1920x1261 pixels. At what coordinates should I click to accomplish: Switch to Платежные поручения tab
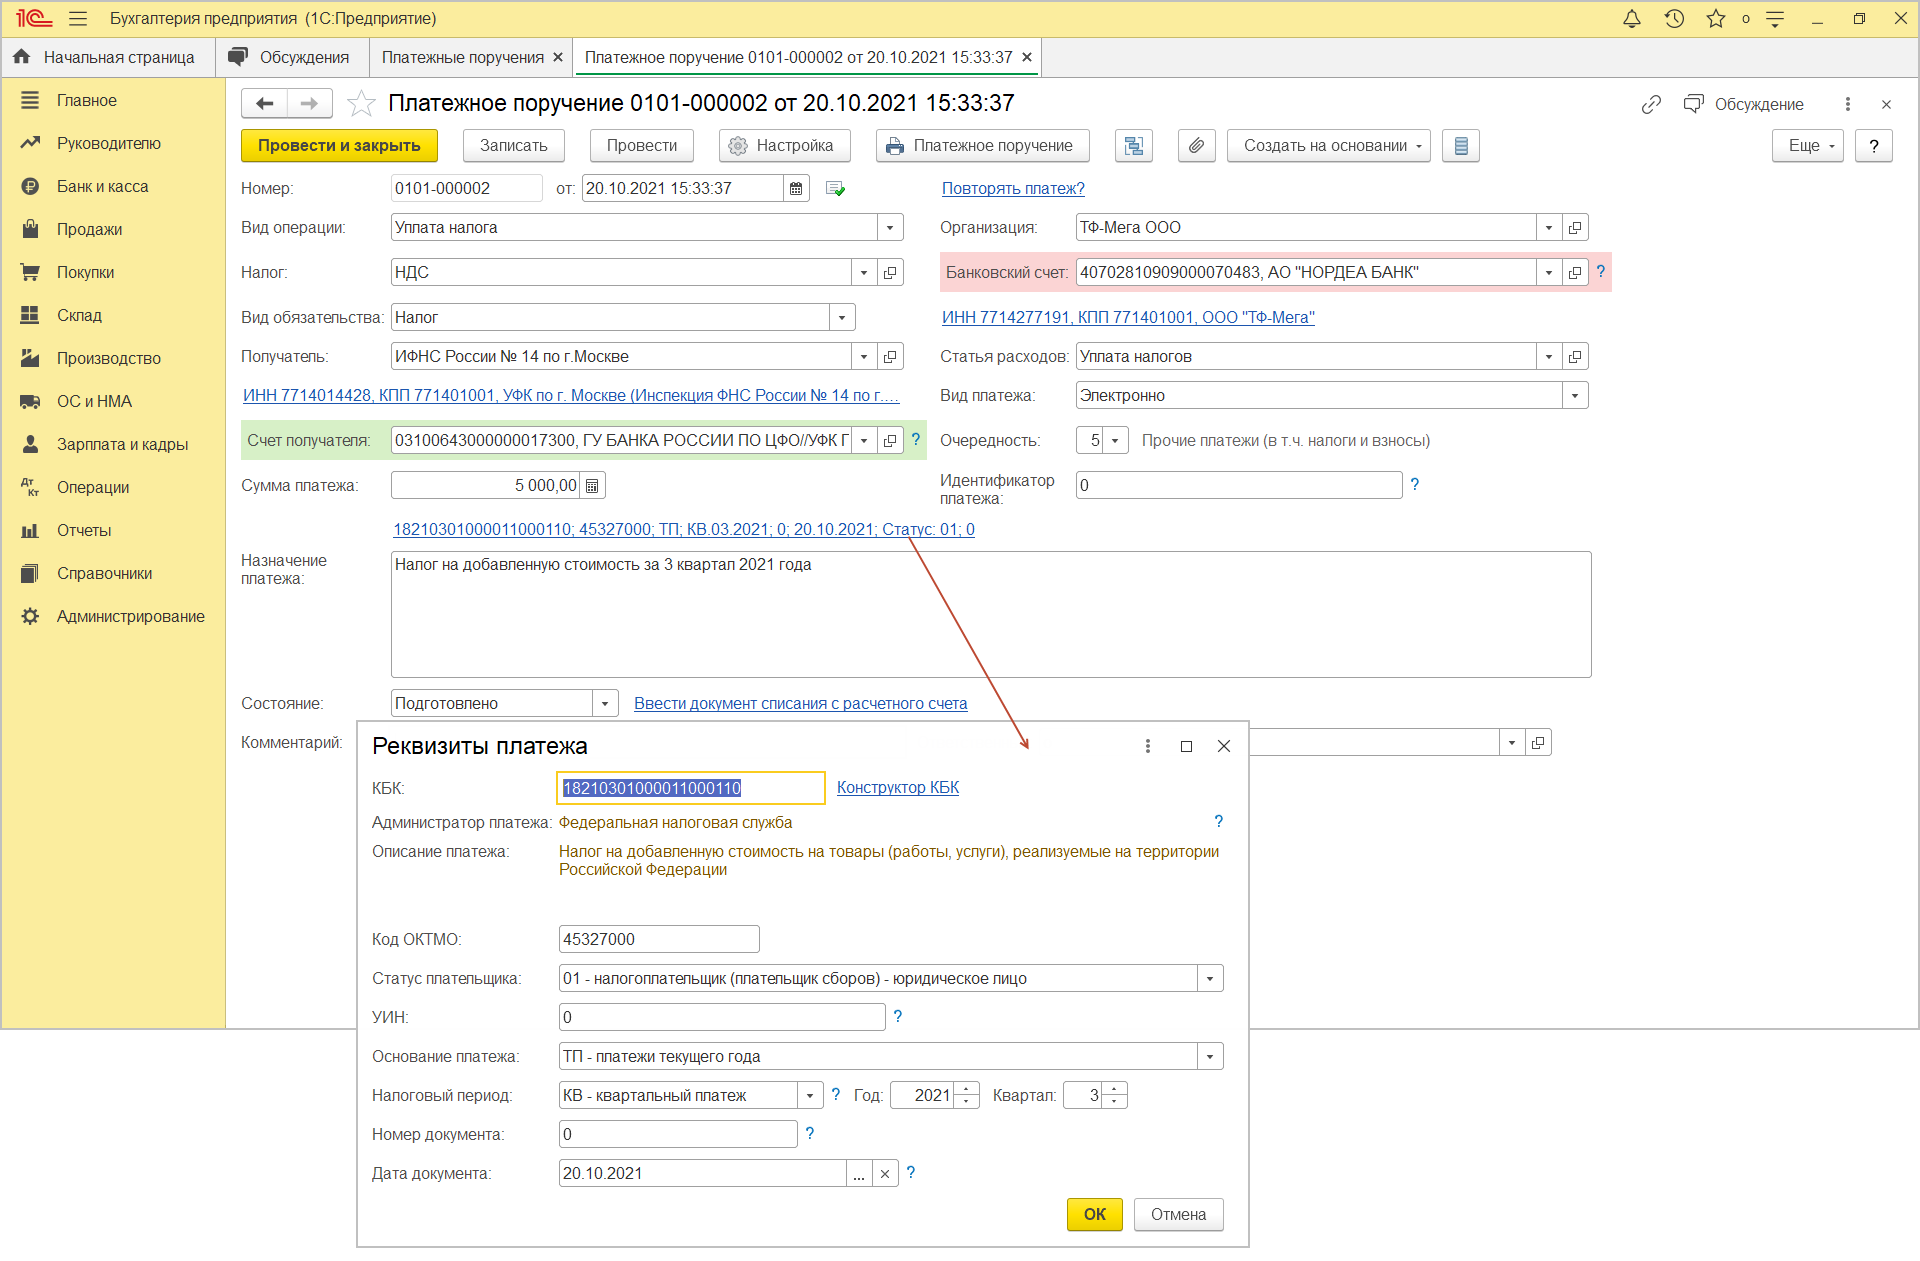(463, 57)
